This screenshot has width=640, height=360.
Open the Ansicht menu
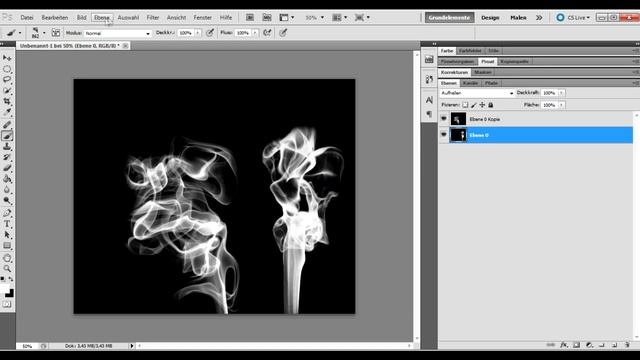pyautogui.click(x=176, y=18)
